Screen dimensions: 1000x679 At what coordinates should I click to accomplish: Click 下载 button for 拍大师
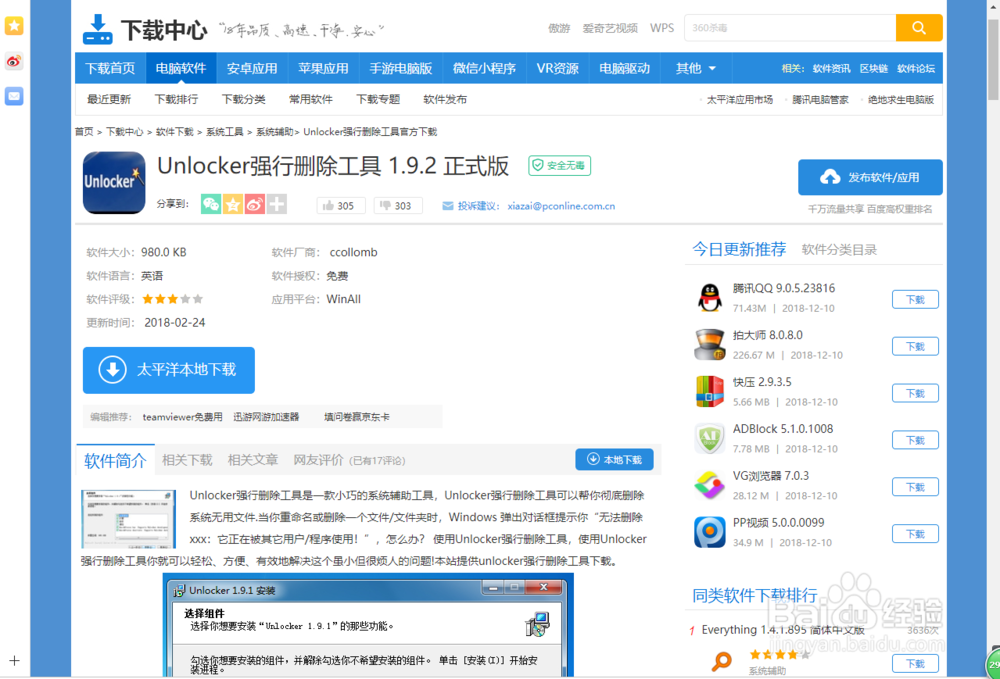[x=915, y=347]
